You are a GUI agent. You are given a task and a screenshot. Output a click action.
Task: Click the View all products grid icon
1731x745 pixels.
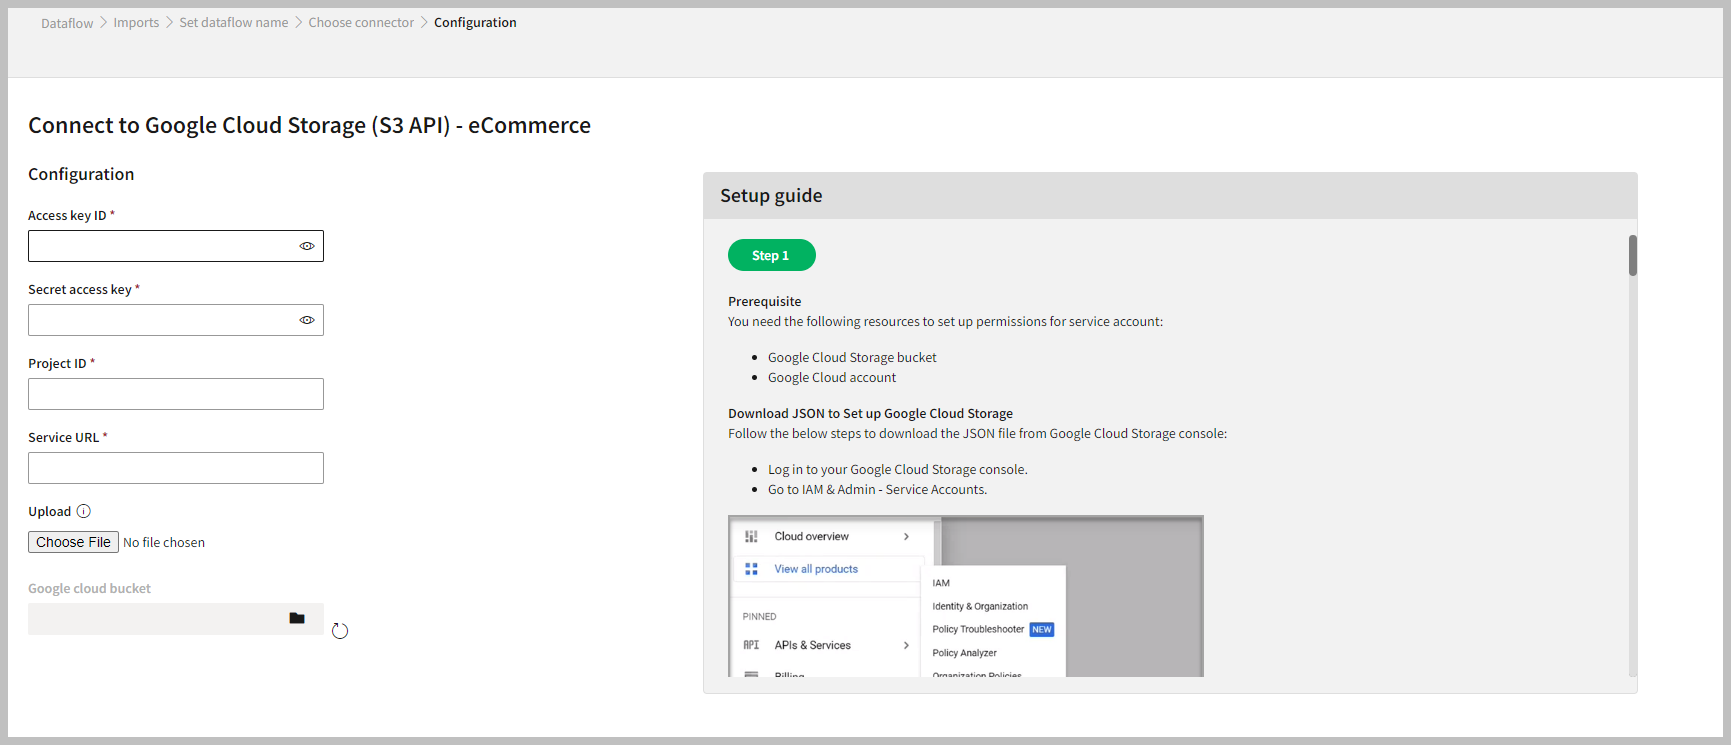[x=751, y=569]
